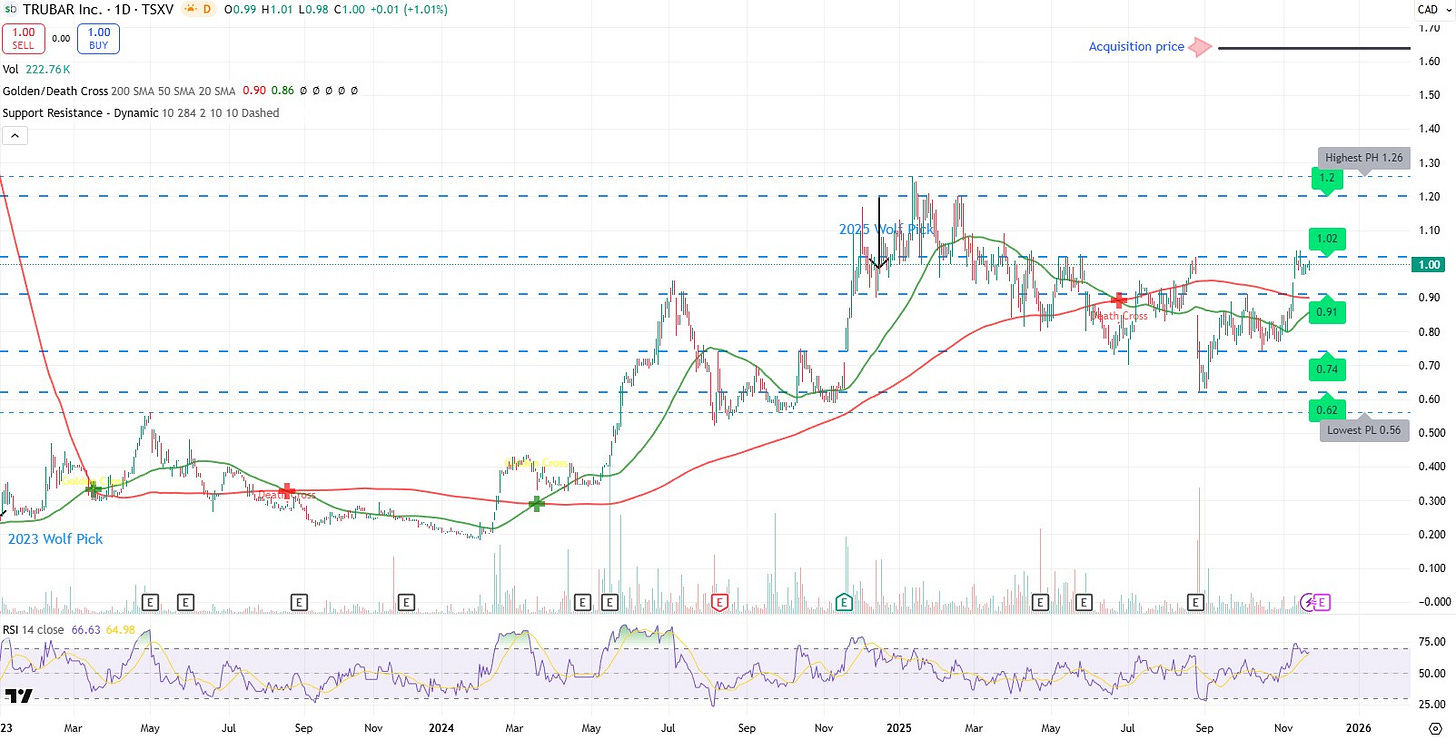Screen dimensions: 1456x738
Task: Click the 2025 Wolf Pick text annotation
Action: pyautogui.click(x=886, y=229)
